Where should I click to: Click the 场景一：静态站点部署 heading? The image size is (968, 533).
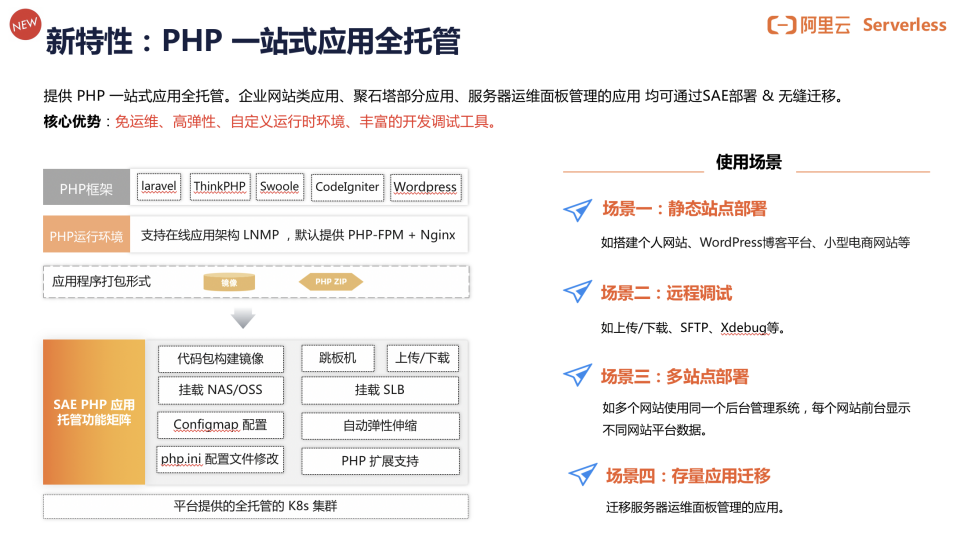click(x=685, y=209)
